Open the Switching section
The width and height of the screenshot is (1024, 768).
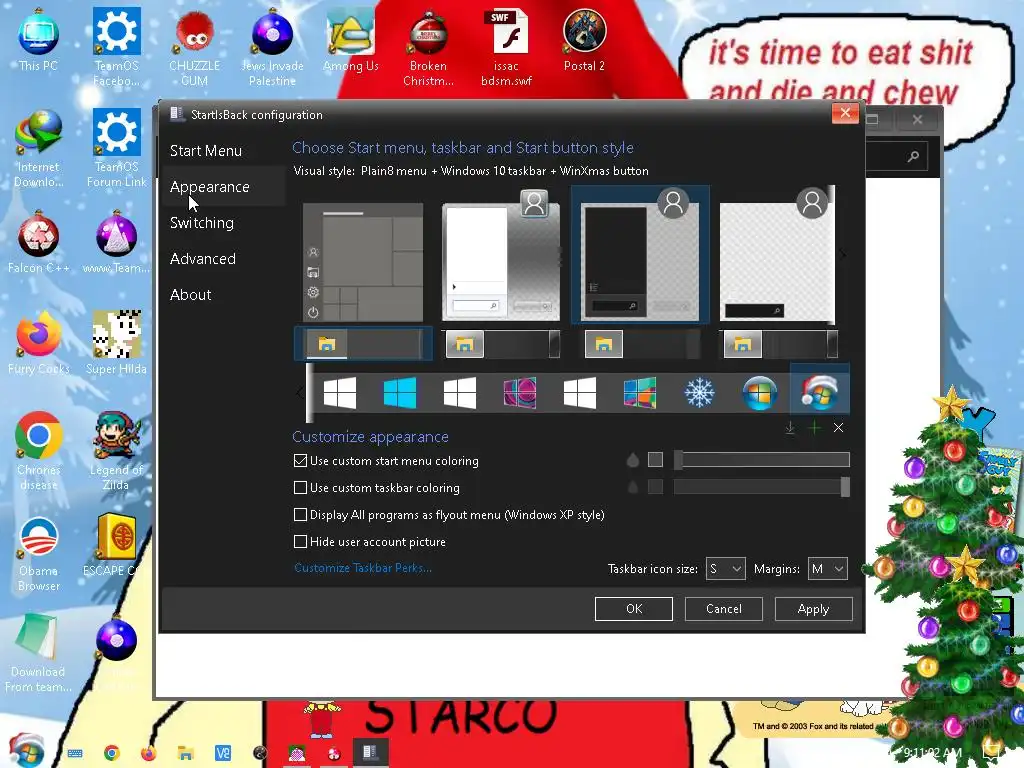[x=202, y=223]
